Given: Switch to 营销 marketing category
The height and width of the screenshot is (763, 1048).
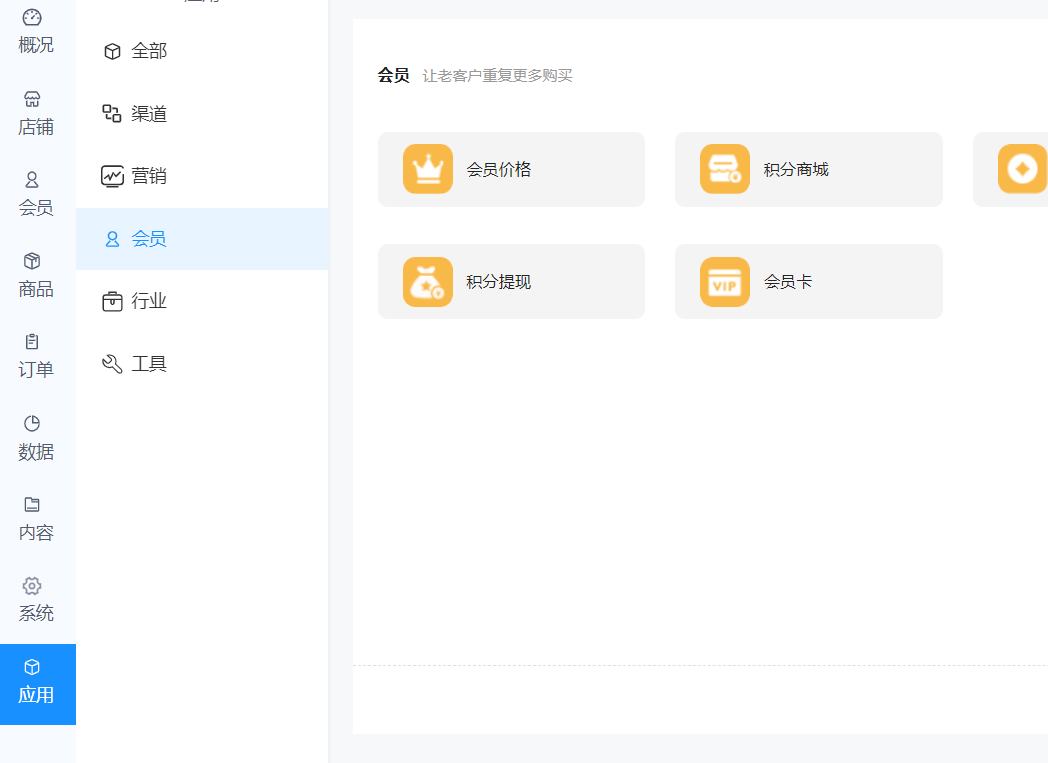Looking at the screenshot, I should pyautogui.click(x=148, y=176).
